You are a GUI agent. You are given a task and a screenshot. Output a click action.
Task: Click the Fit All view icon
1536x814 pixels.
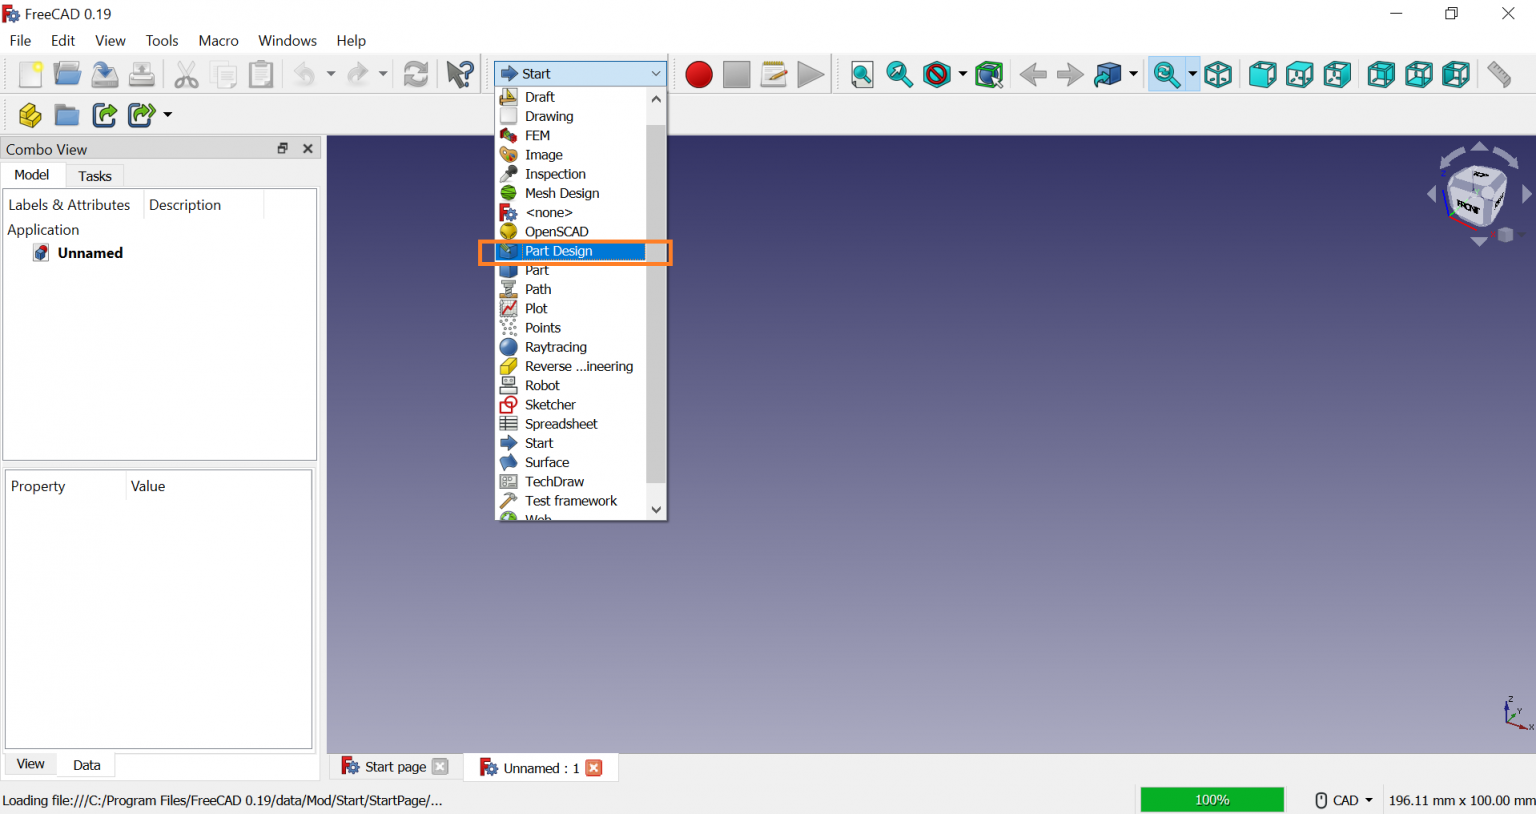(862, 75)
